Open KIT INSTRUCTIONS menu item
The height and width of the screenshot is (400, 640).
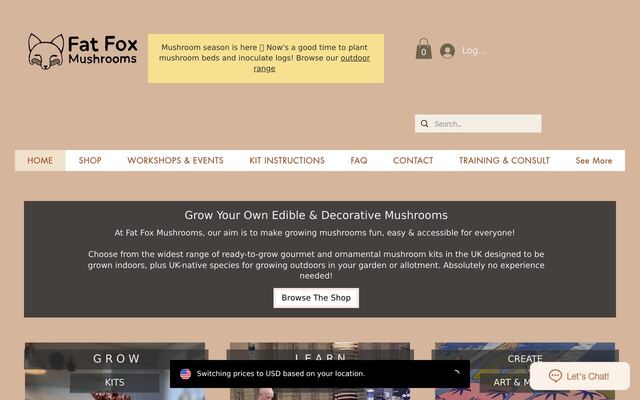coord(287,160)
